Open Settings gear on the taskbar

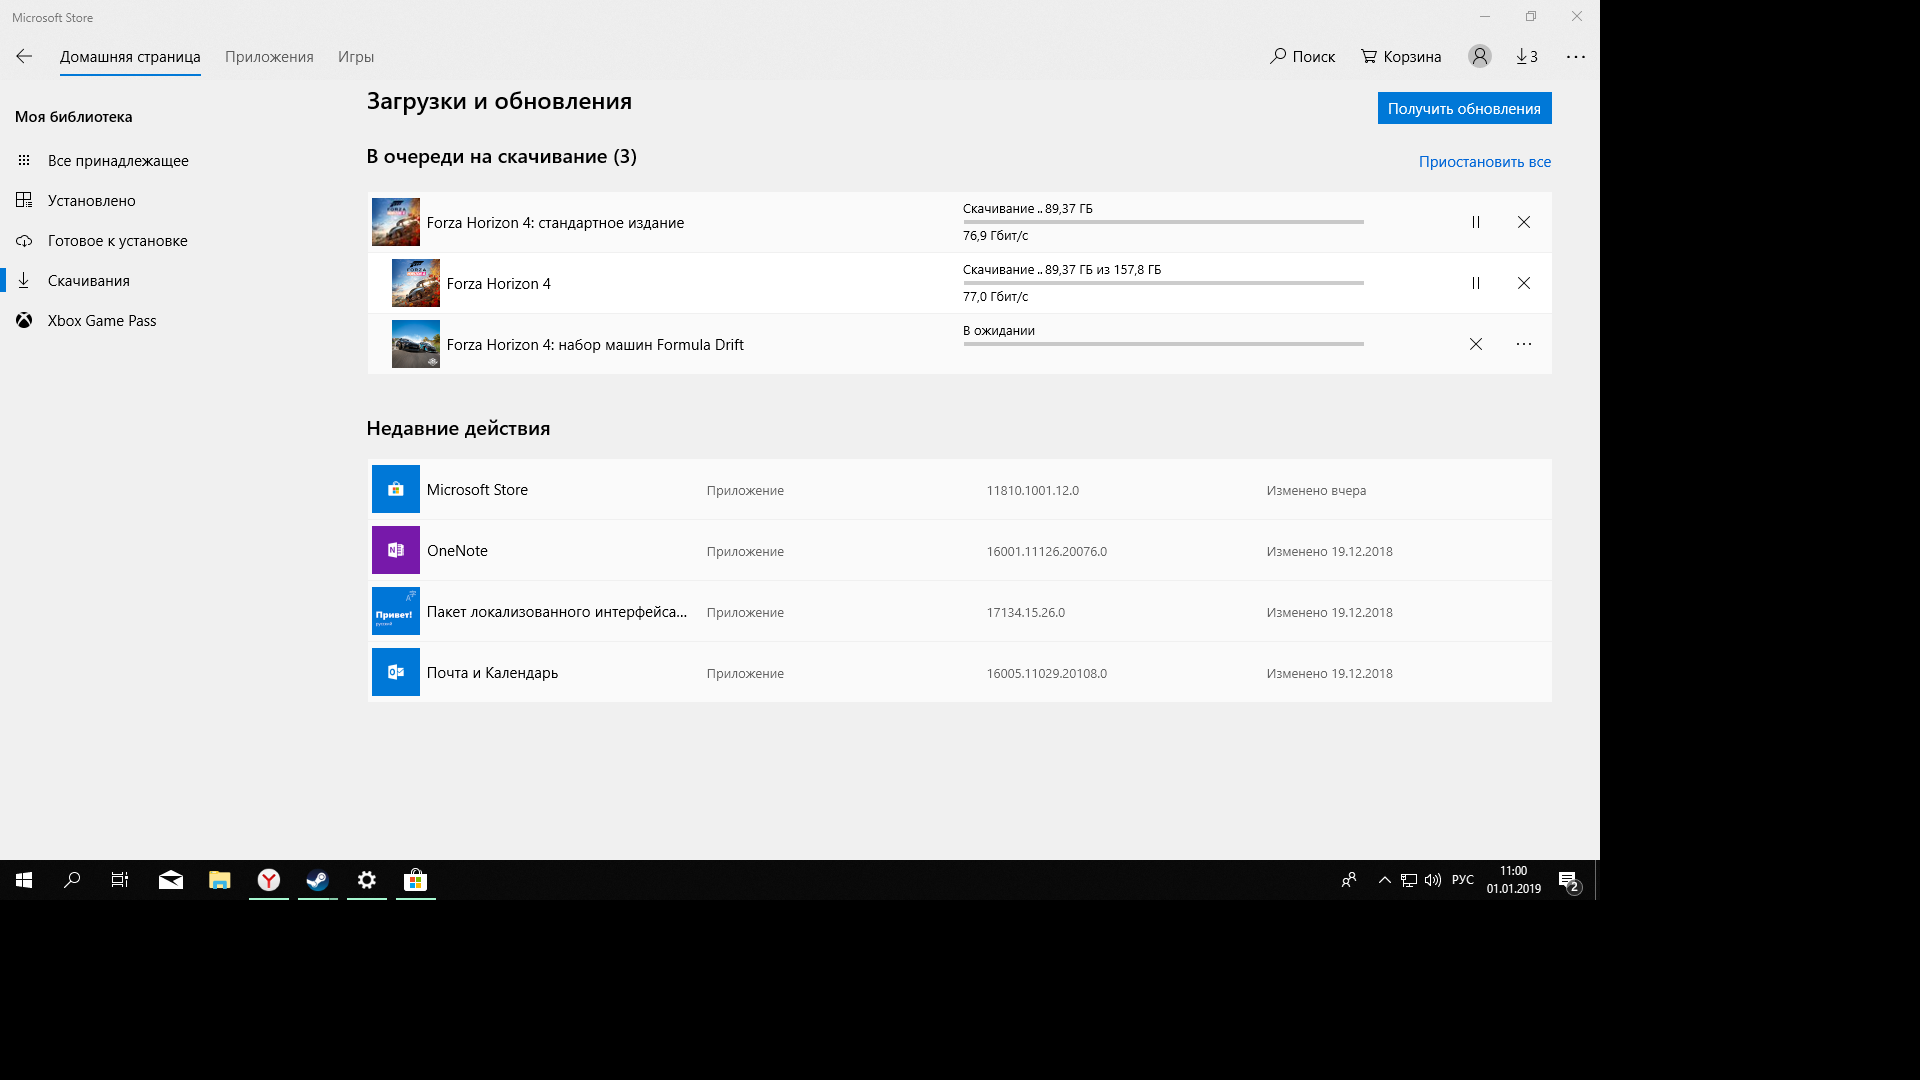point(367,880)
